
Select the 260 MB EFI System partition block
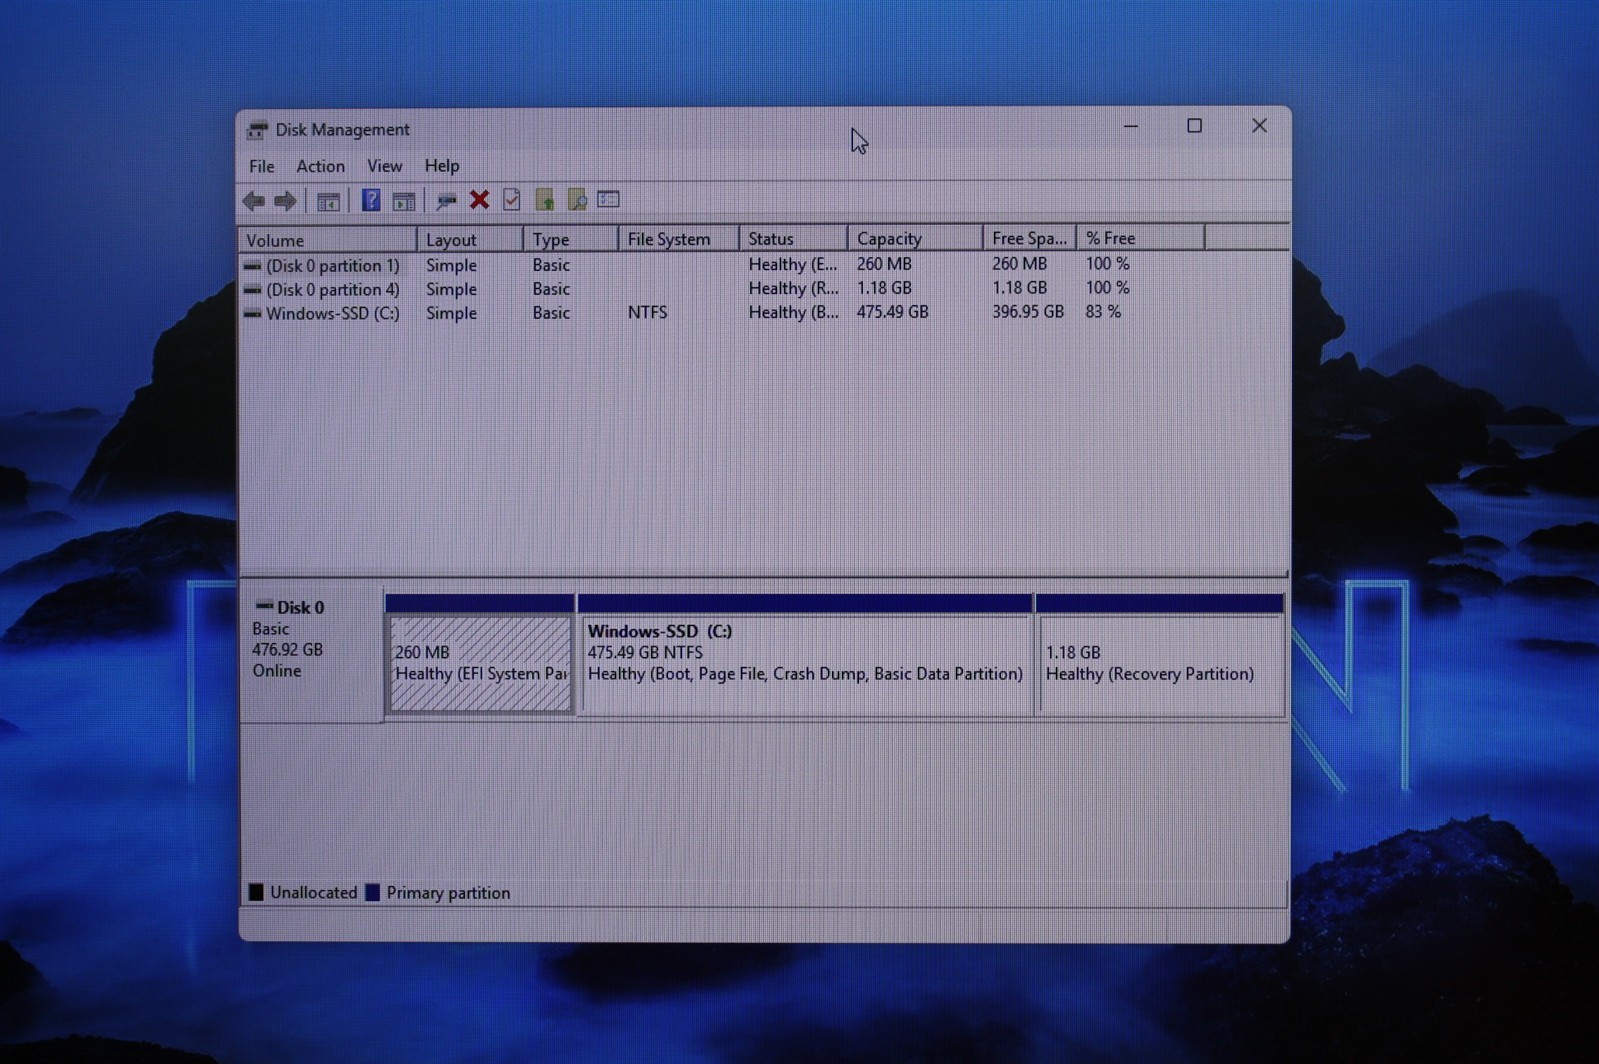(x=480, y=663)
